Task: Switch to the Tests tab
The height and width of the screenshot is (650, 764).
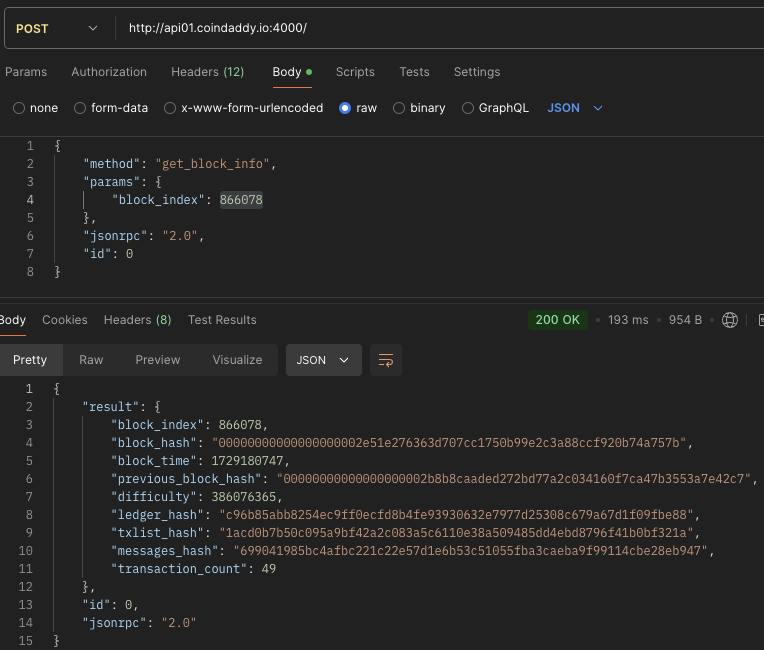Action: click(414, 72)
